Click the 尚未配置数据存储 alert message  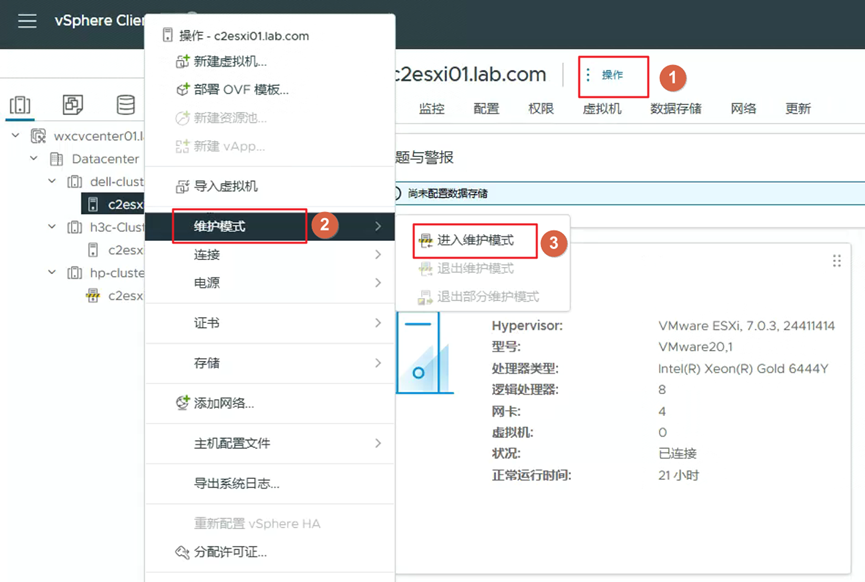447,194
